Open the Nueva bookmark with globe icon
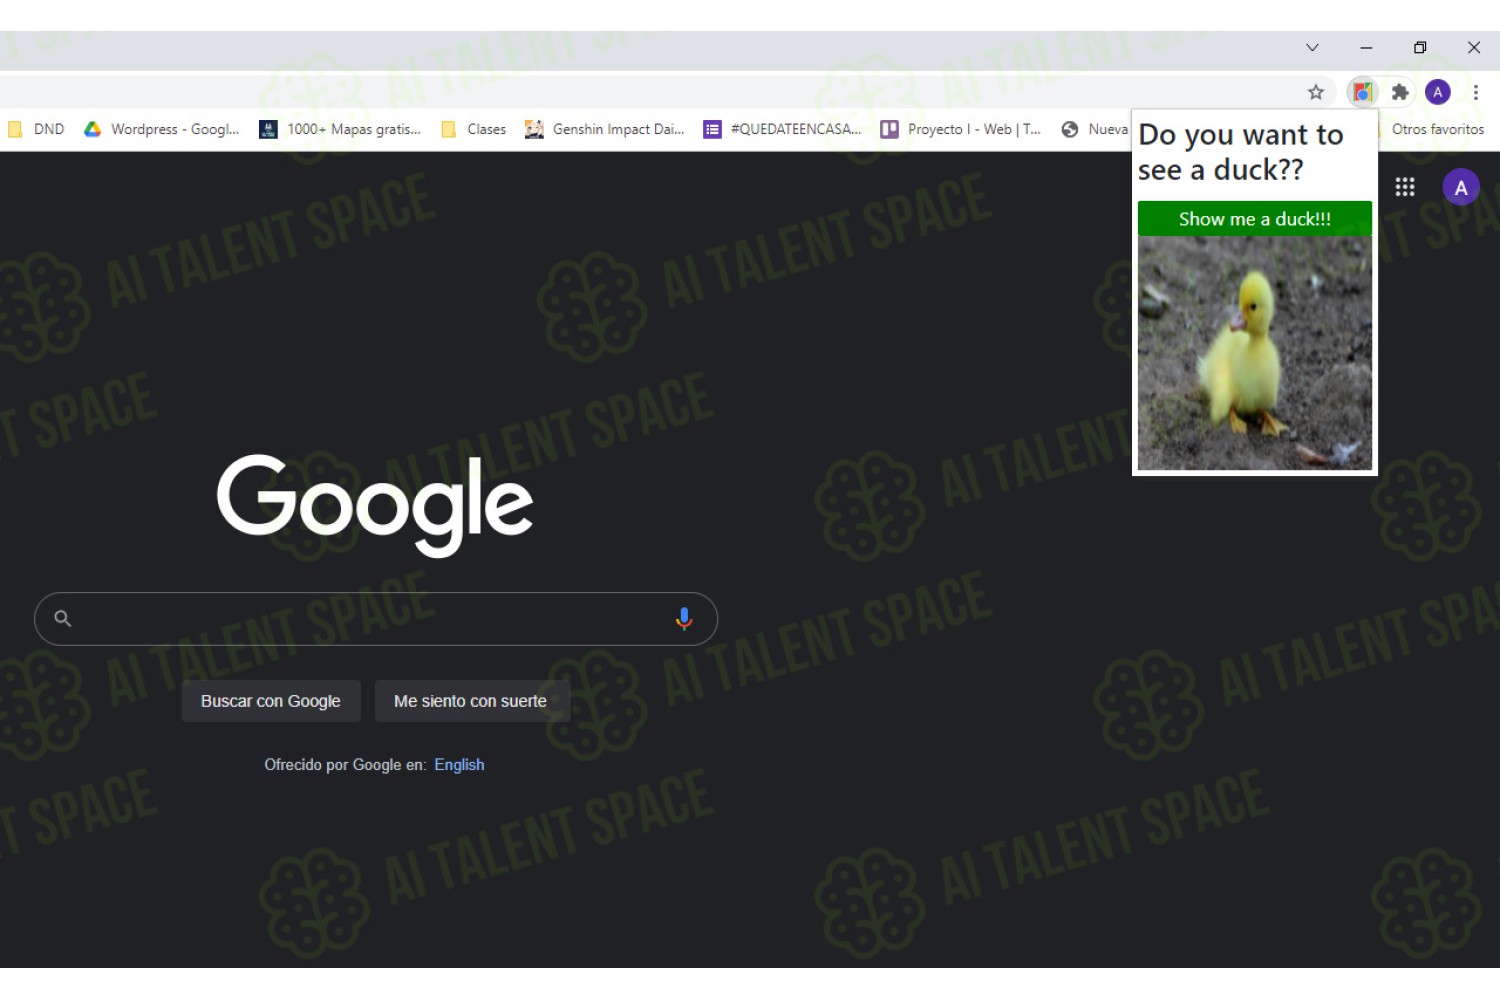This screenshot has width=1500, height=1000. [1095, 129]
